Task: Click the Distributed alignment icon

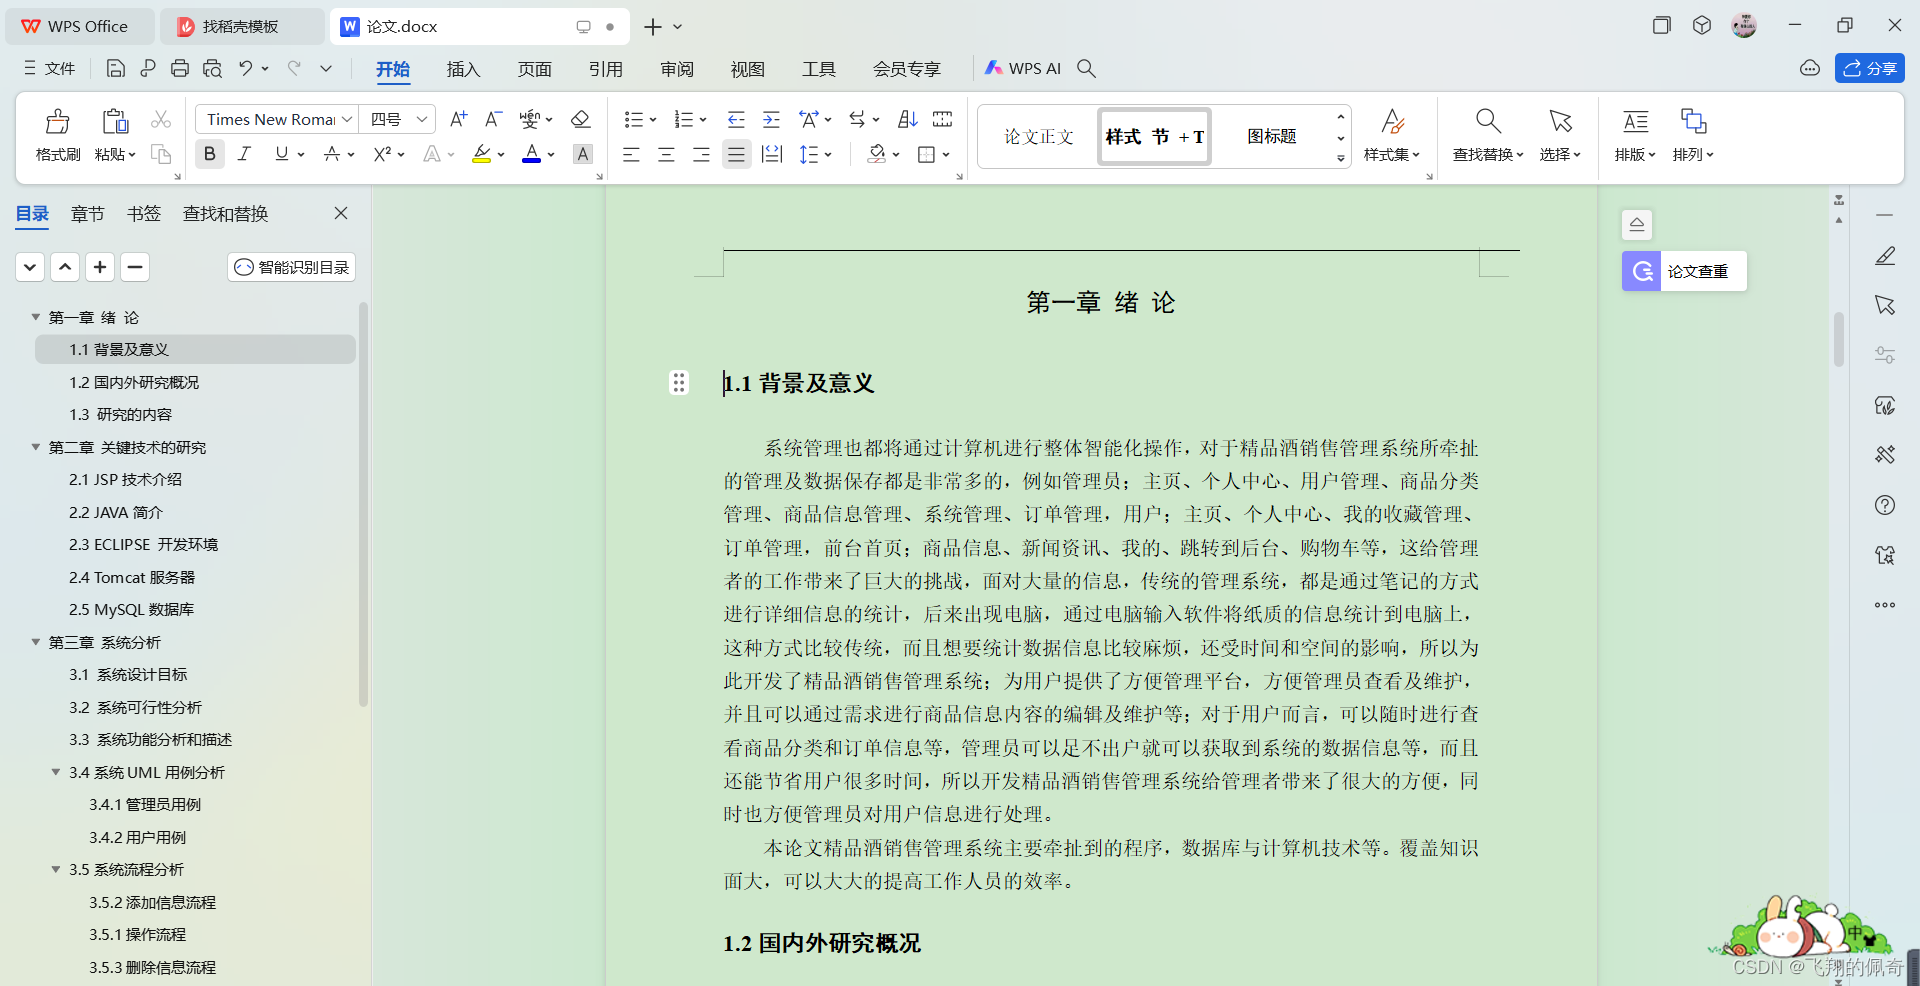Action: click(x=772, y=154)
